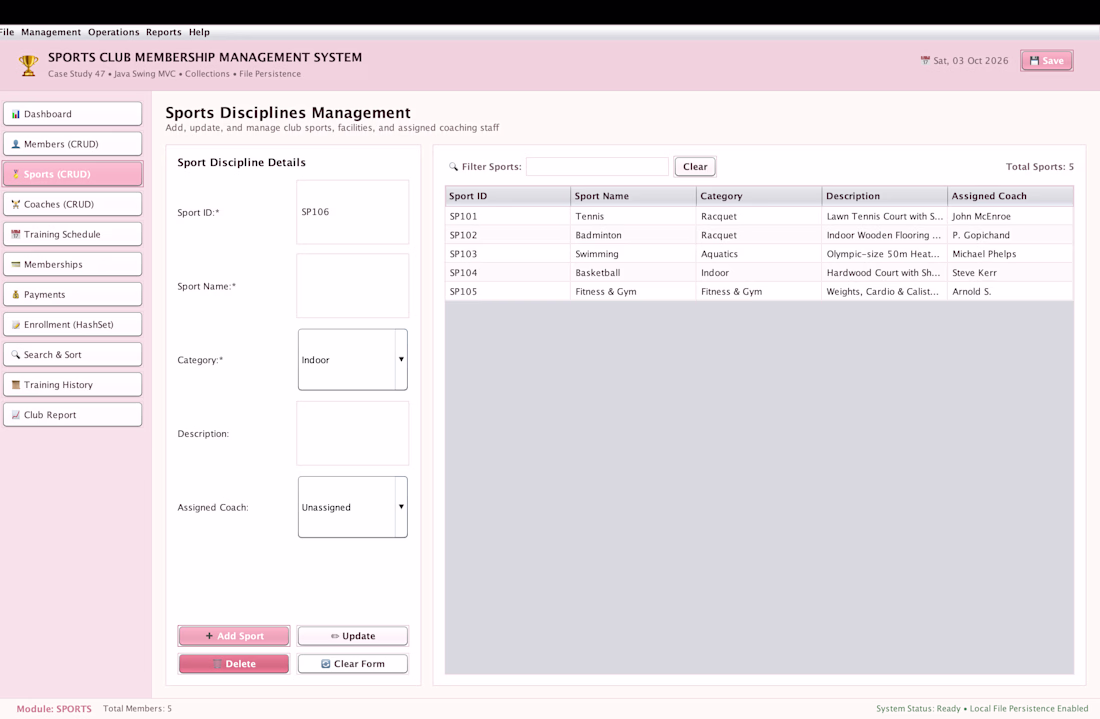This screenshot has width=1100, height=719.
Task: Sort table by Category column header
Action: point(759,196)
